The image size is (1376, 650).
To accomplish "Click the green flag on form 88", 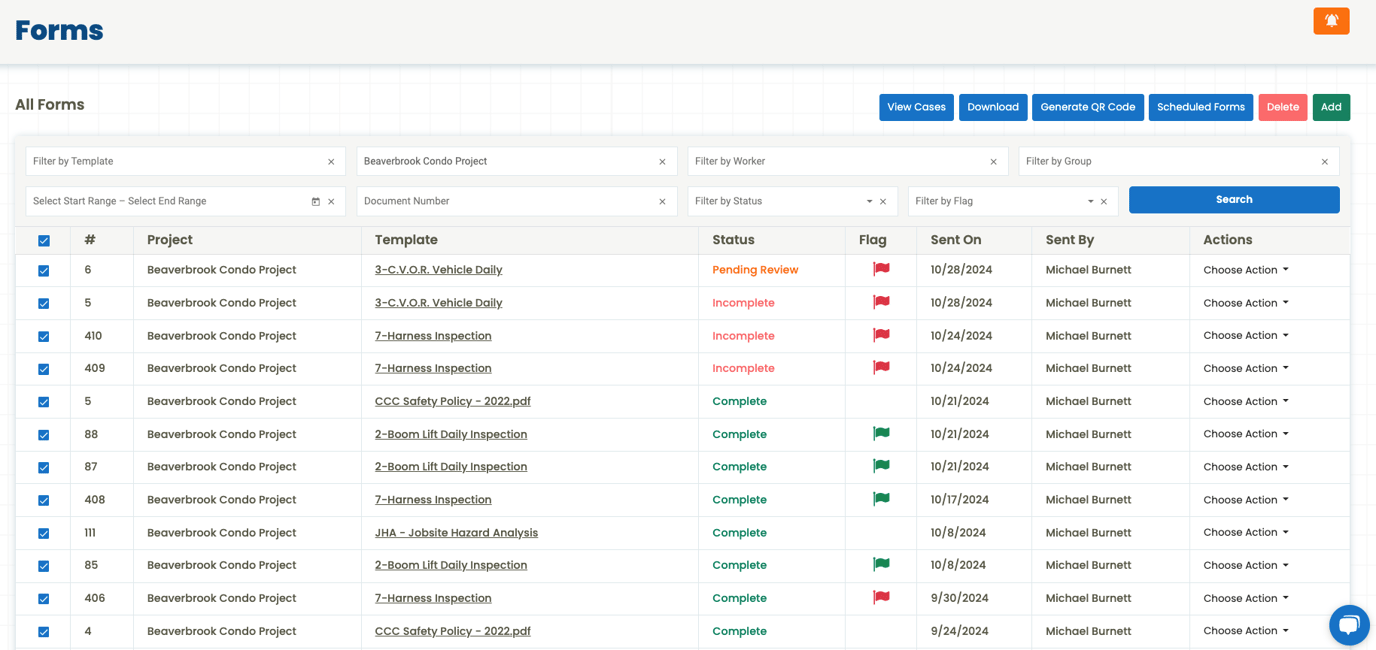I will [x=881, y=434].
